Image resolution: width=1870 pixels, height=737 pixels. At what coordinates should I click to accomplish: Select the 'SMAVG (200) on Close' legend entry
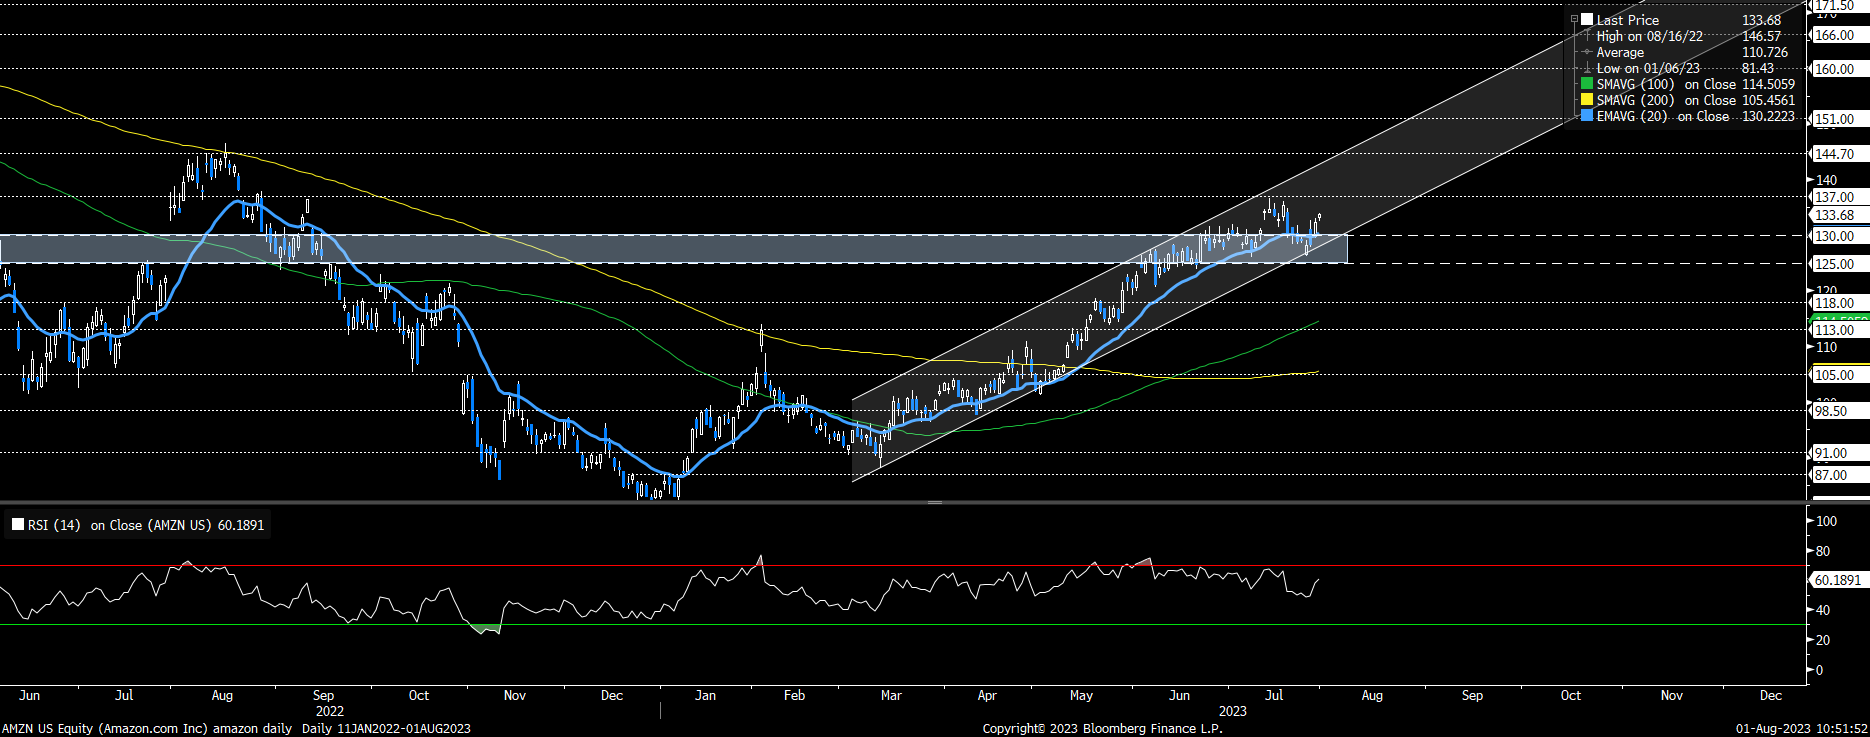click(1666, 100)
